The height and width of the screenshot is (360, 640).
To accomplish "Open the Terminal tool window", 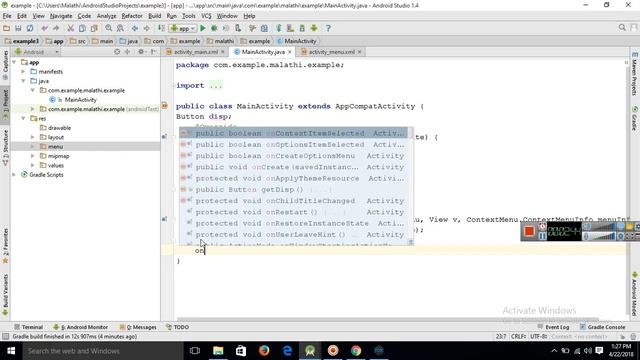I will click(29, 327).
